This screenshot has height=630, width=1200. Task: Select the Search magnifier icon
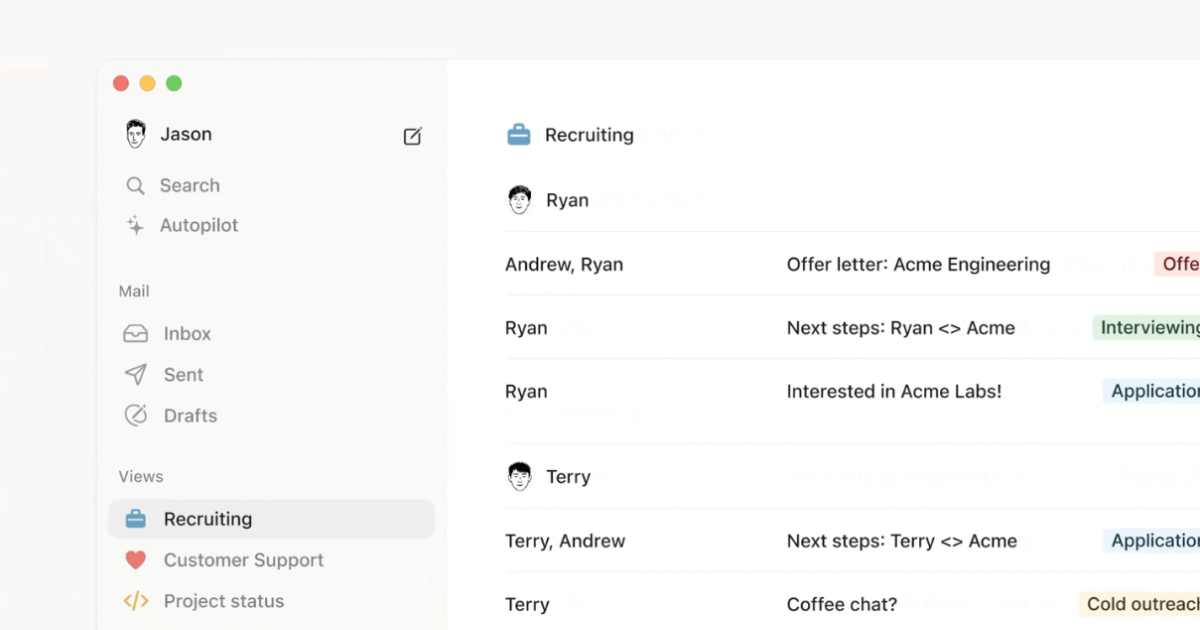[x=134, y=185]
